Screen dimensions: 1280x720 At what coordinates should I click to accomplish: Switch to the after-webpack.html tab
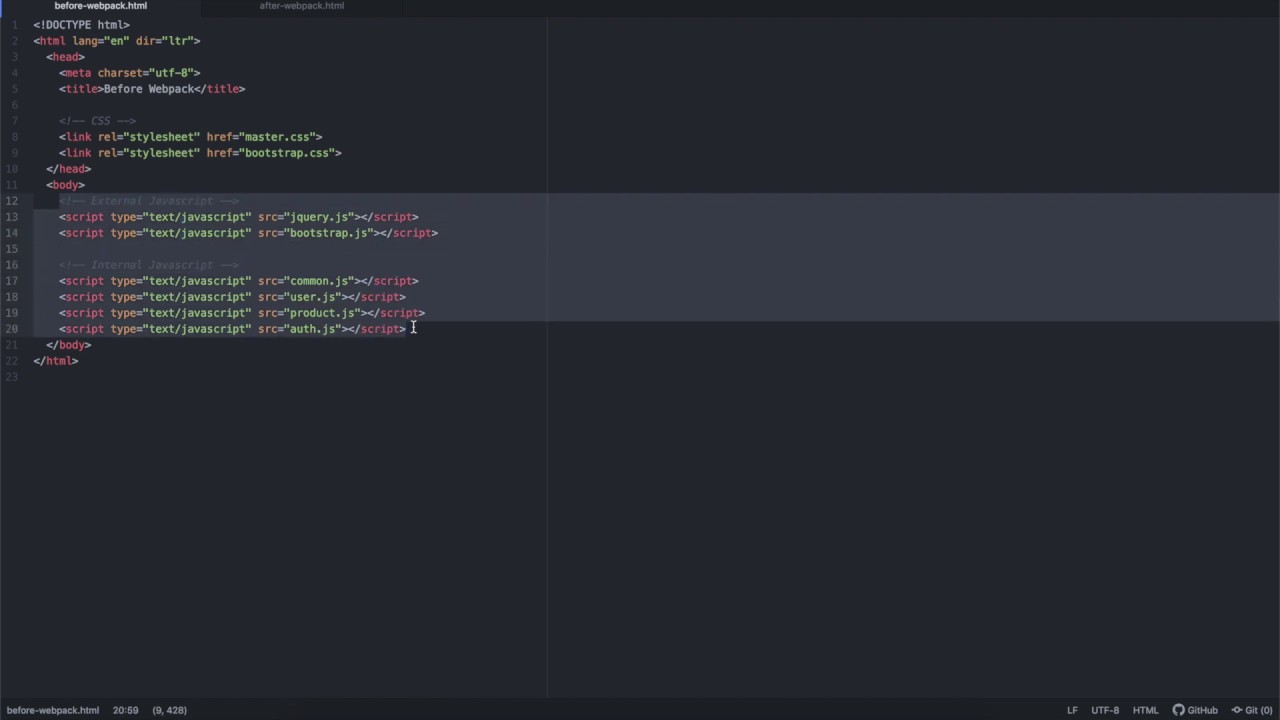[301, 6]
